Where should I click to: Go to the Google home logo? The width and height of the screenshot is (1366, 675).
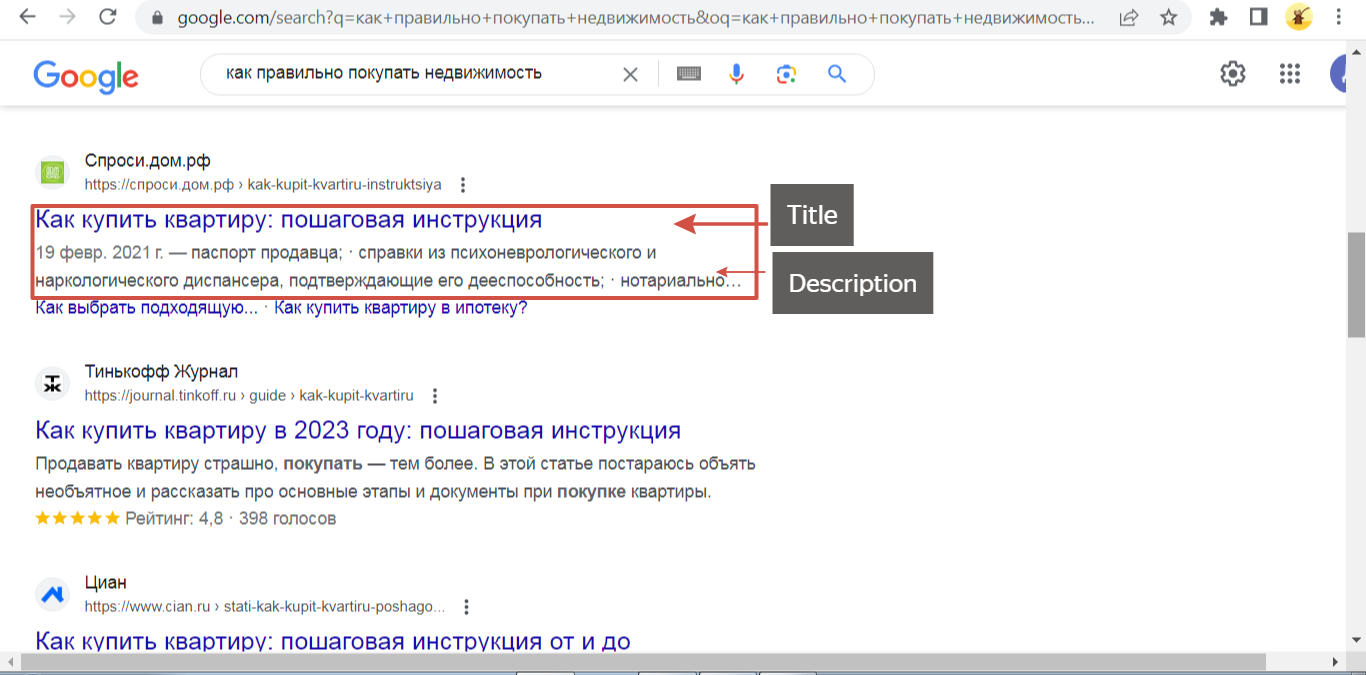click(86, 75)
